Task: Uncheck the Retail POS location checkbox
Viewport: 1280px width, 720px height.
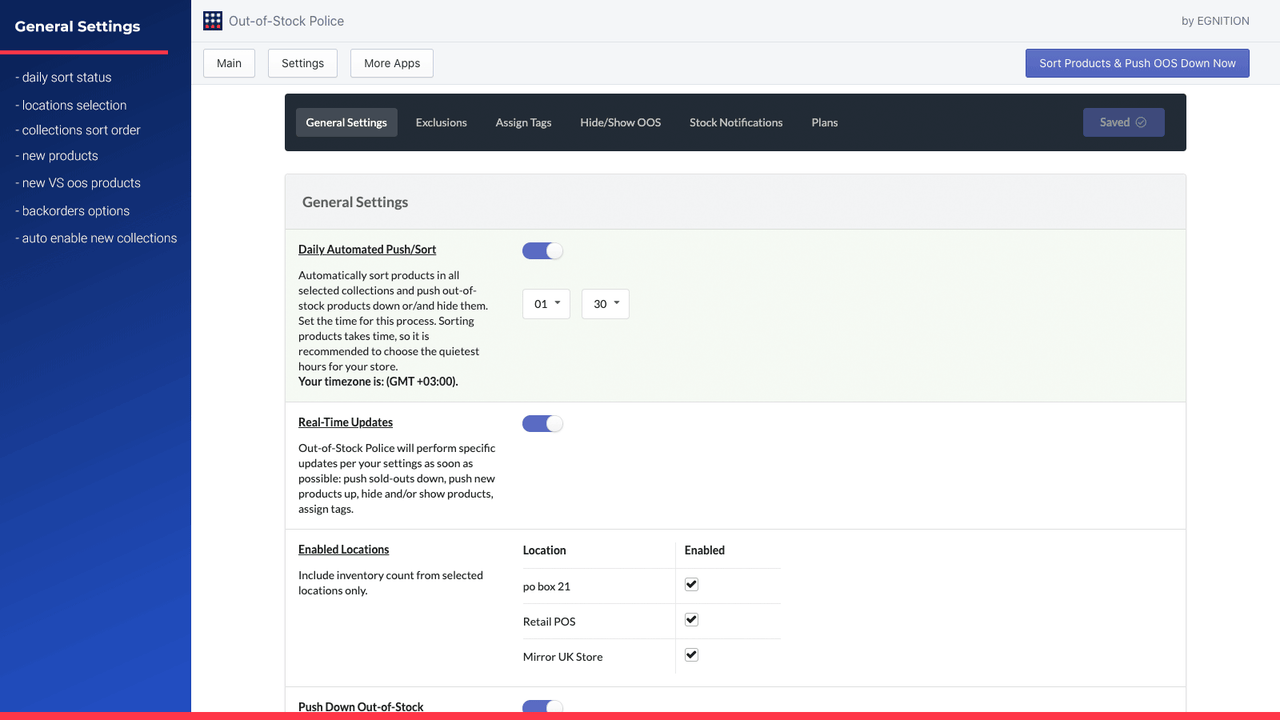Action: pos(691,620)
